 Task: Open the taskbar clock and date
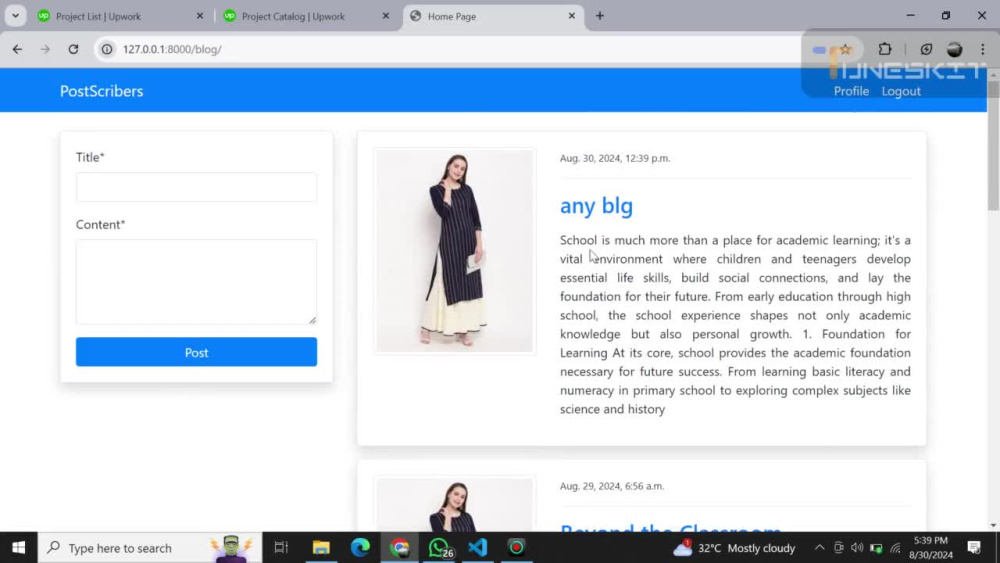click(x=930, y=548)
